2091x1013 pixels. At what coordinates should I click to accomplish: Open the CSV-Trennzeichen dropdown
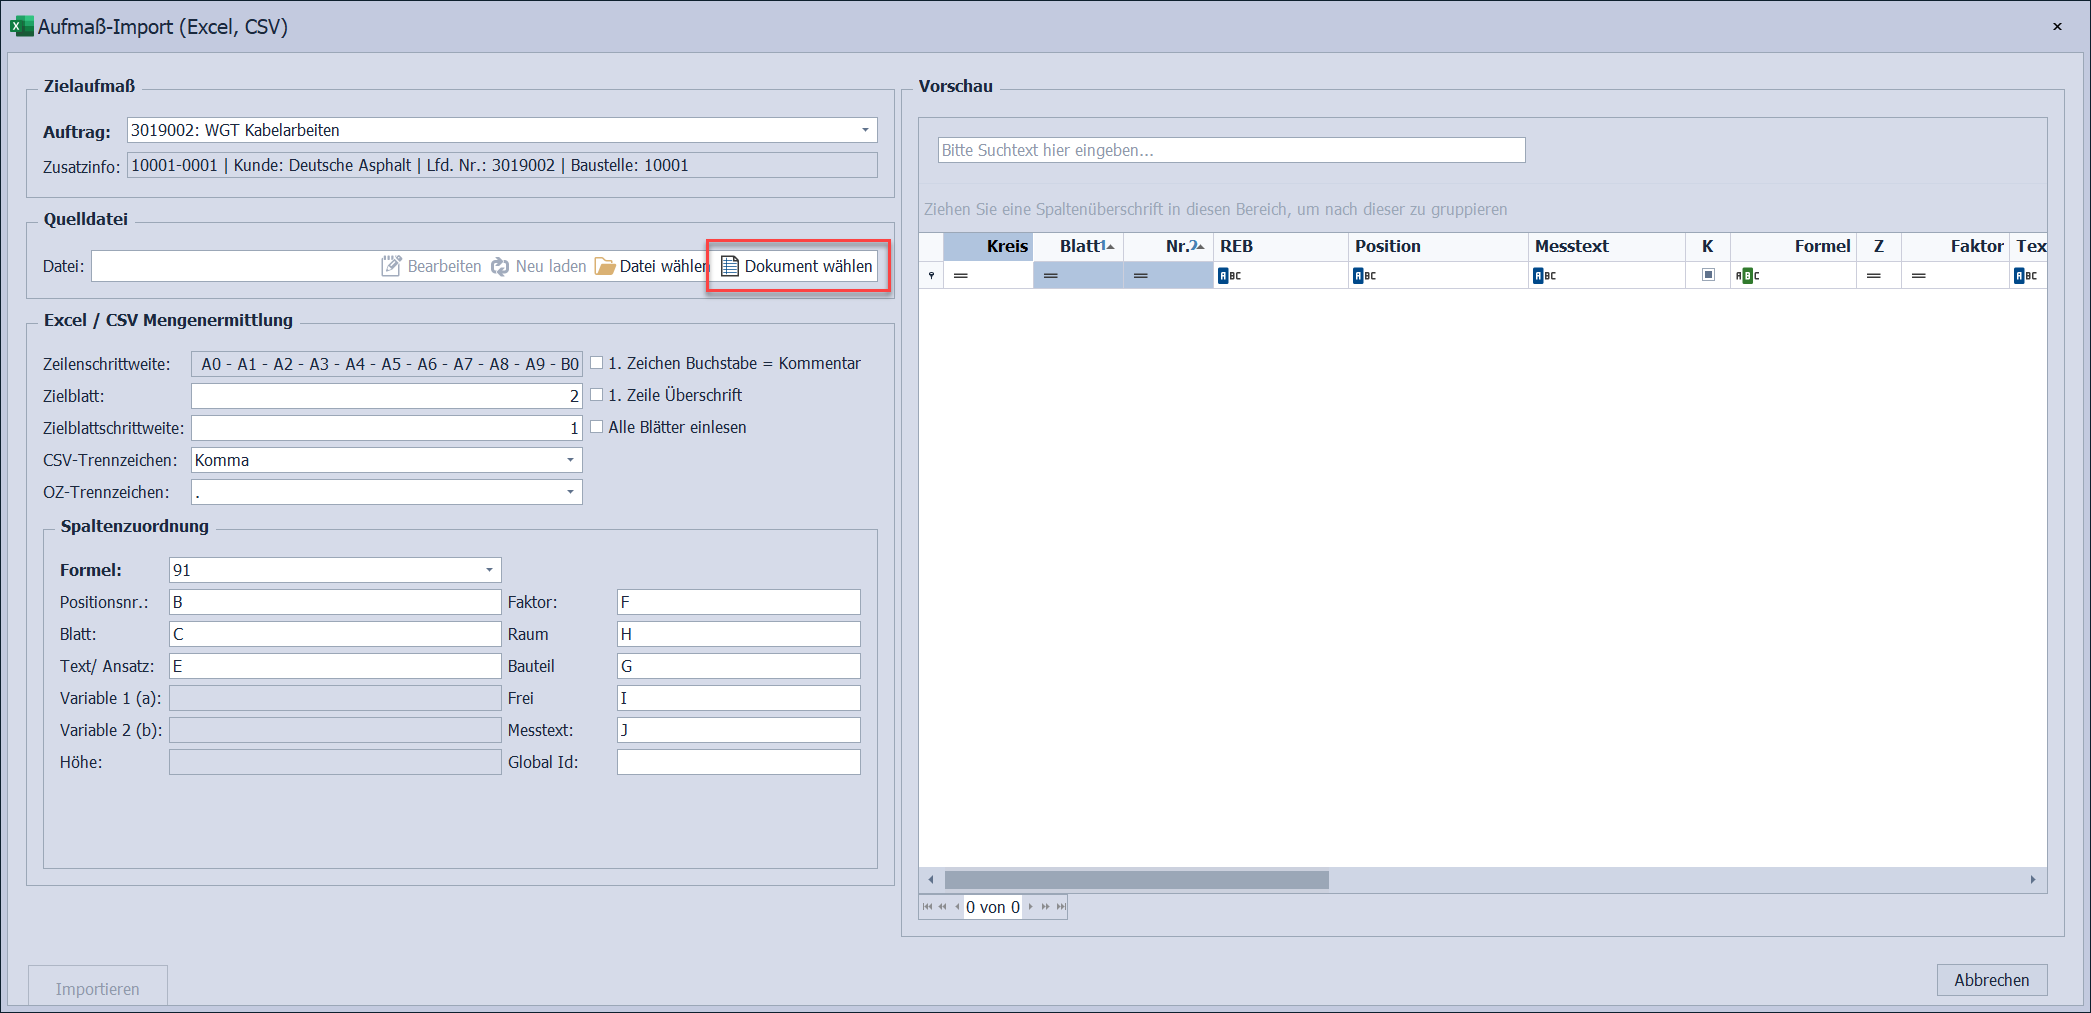pyautogui.click(x=570, y=460)
